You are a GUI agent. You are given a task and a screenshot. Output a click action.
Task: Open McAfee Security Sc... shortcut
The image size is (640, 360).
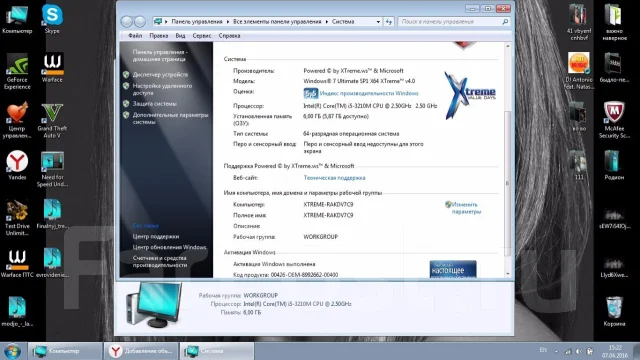[x=614, y=120]
